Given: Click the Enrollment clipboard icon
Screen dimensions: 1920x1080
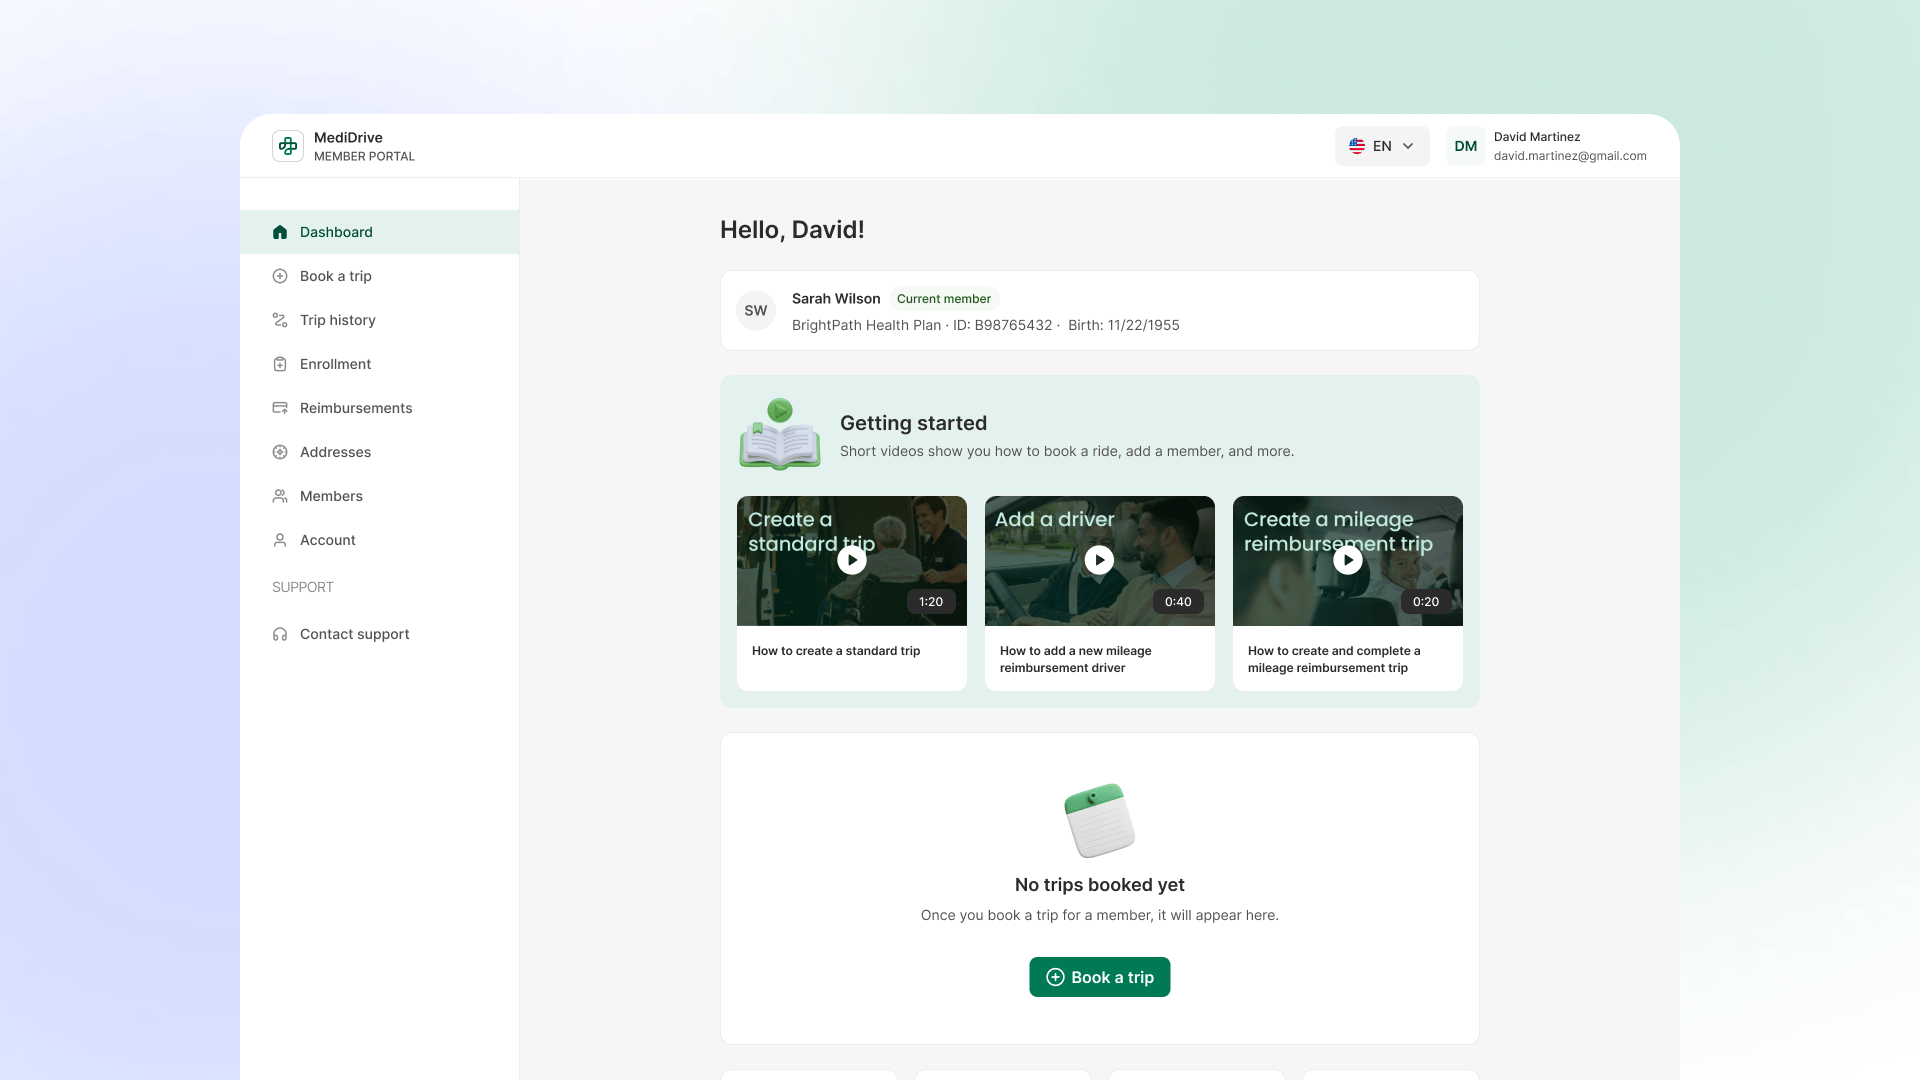Looking at the screenshot, I should click(x=280, y=364).
